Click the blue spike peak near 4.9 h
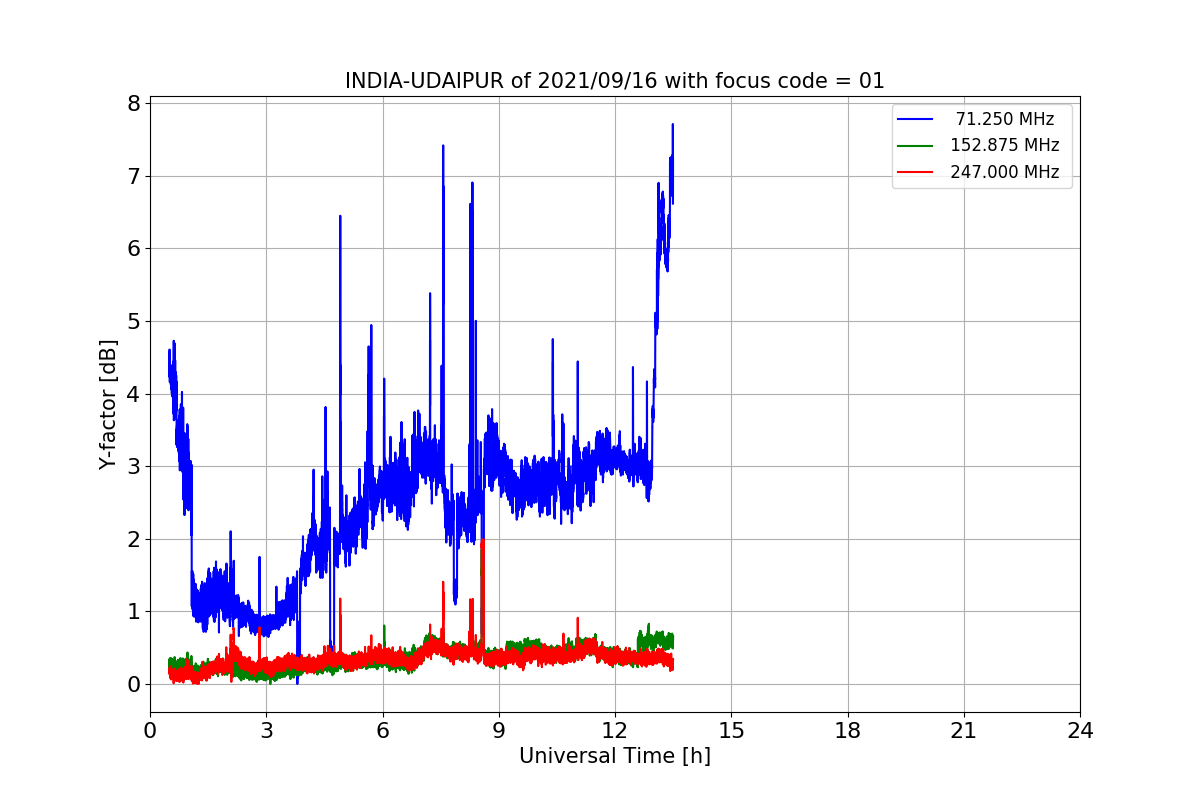1200x800 pixels. point(340,216)
